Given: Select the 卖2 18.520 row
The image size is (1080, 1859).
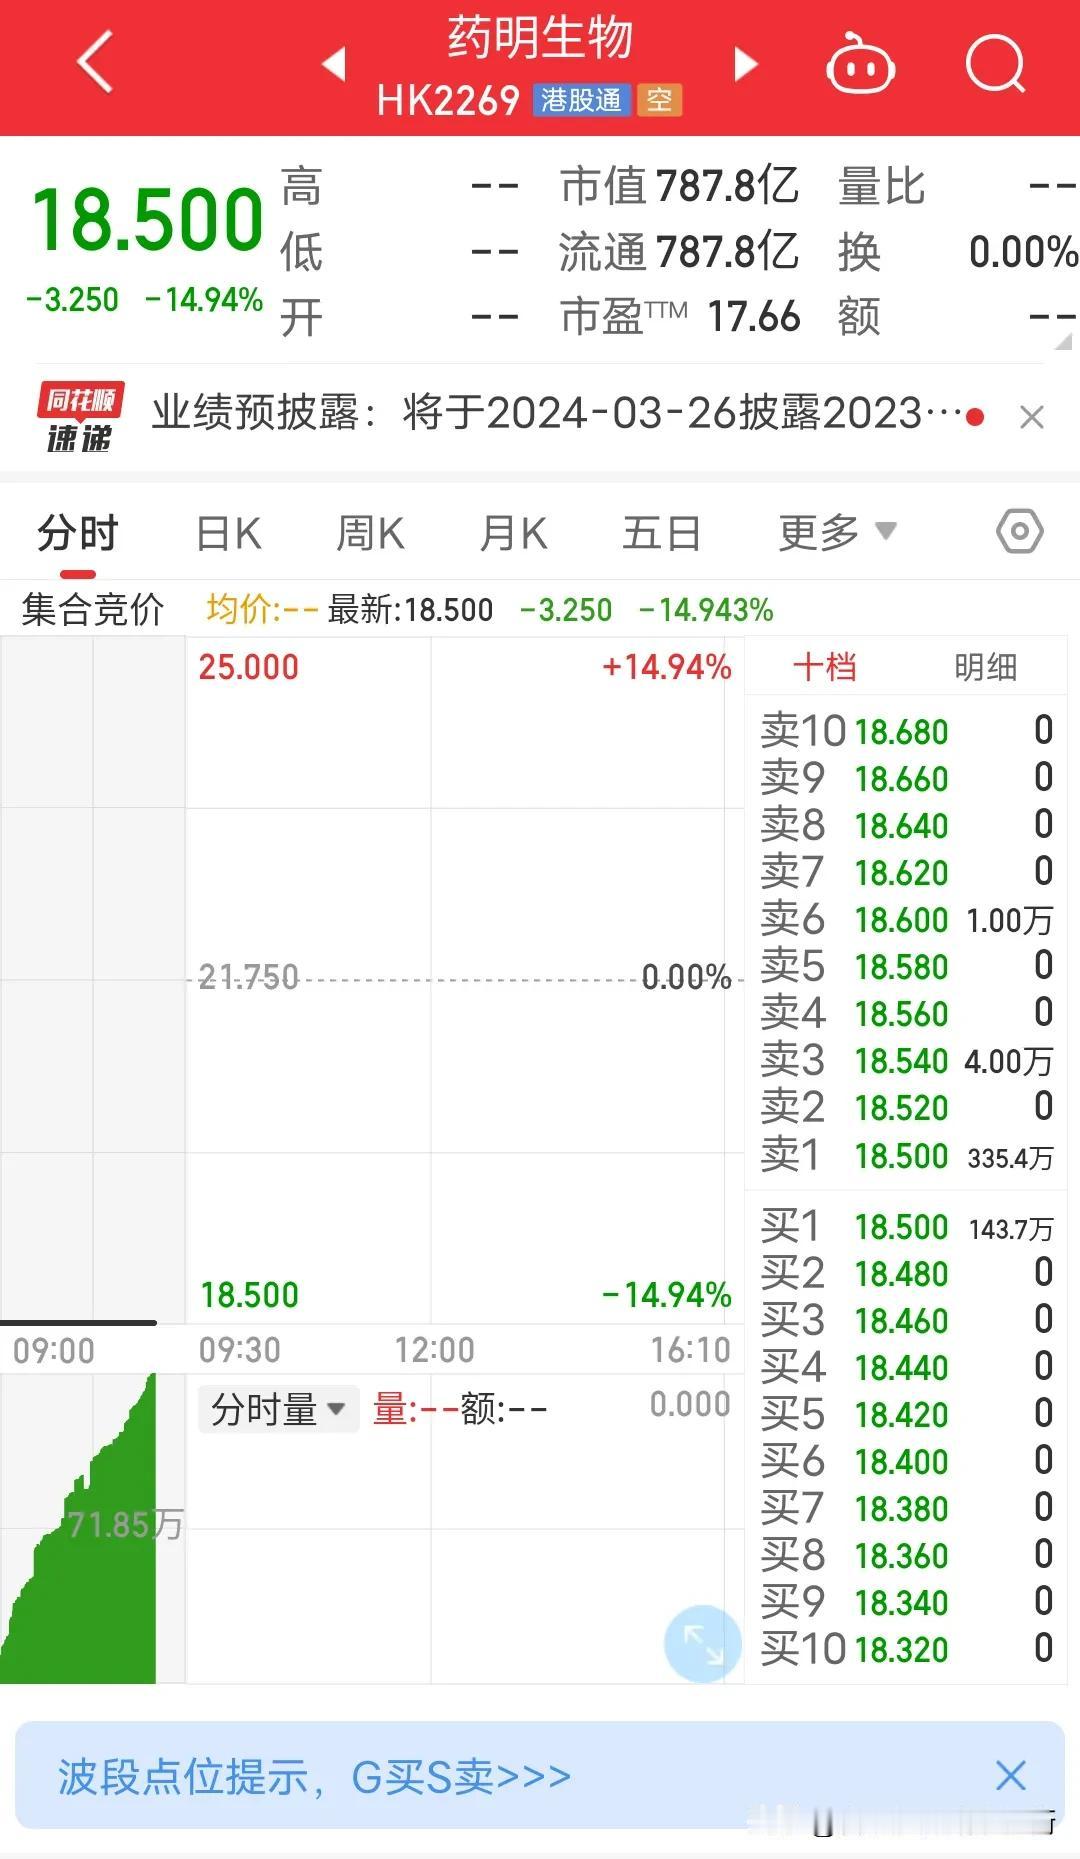Looking at the screenshot, I should (x=906, y=1107).
